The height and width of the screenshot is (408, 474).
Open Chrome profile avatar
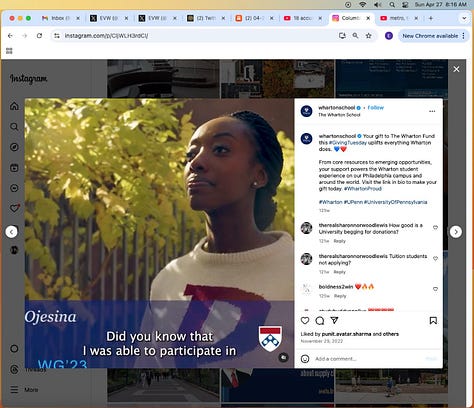pyautogui.click(x=389, y=36)
